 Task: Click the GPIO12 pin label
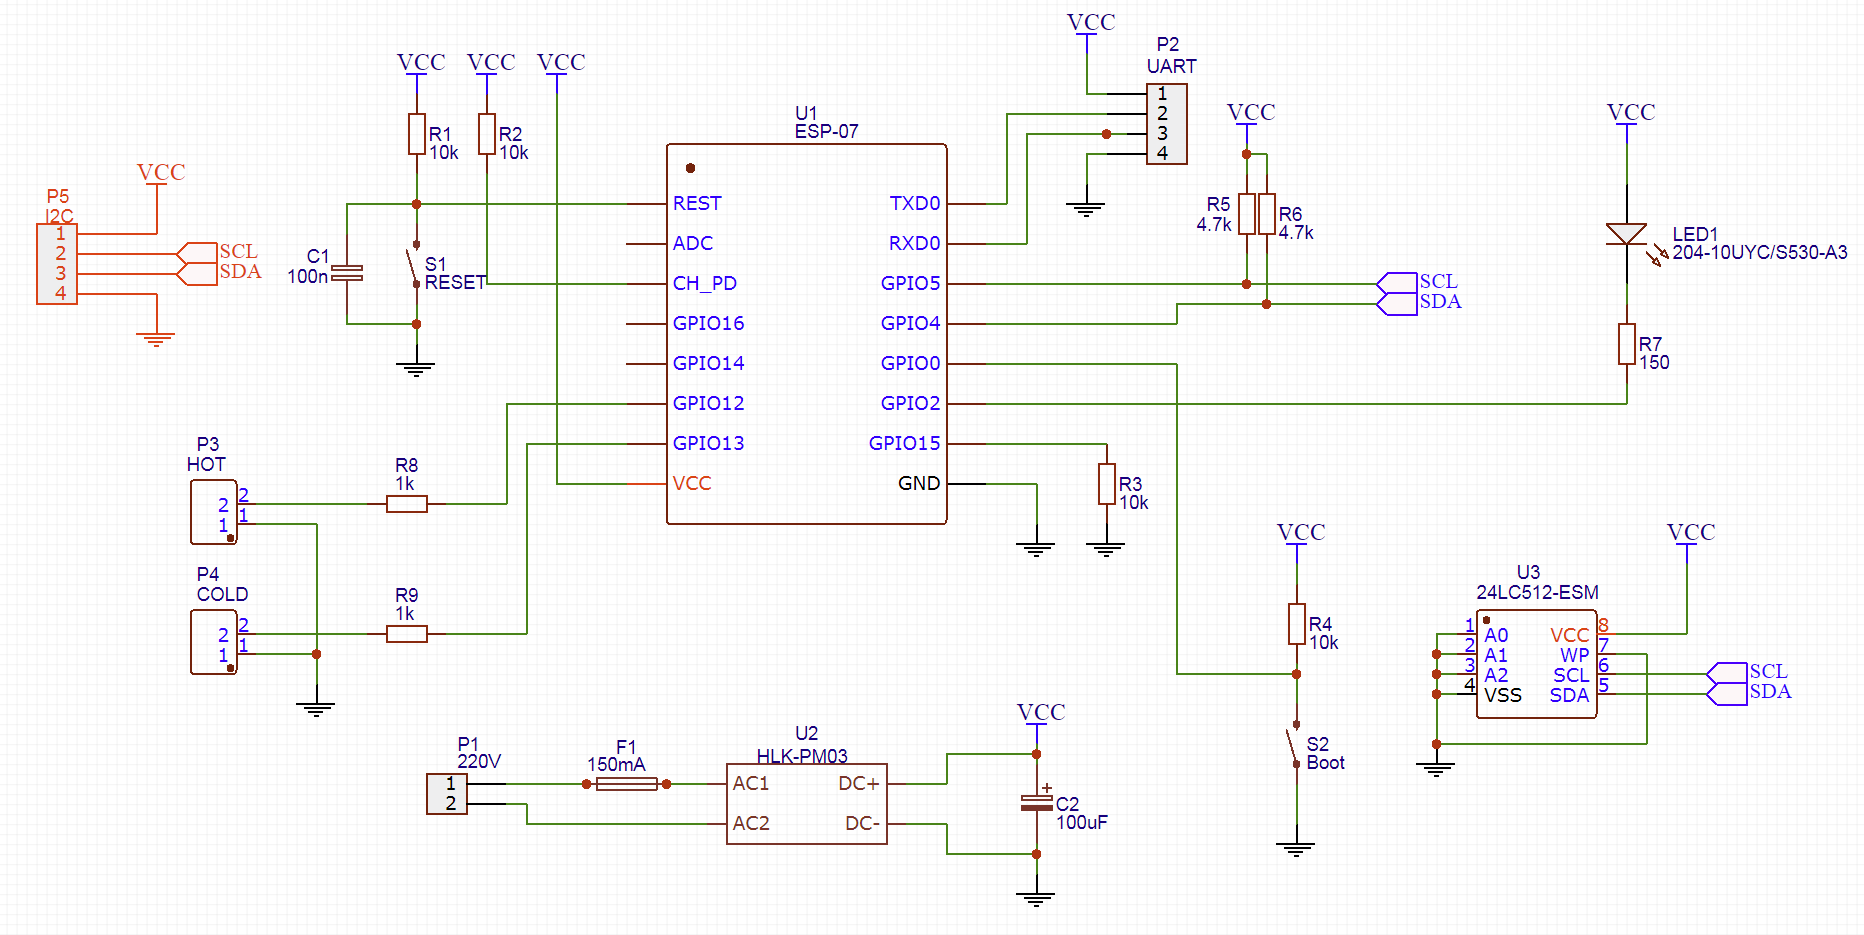pos(709,404)
